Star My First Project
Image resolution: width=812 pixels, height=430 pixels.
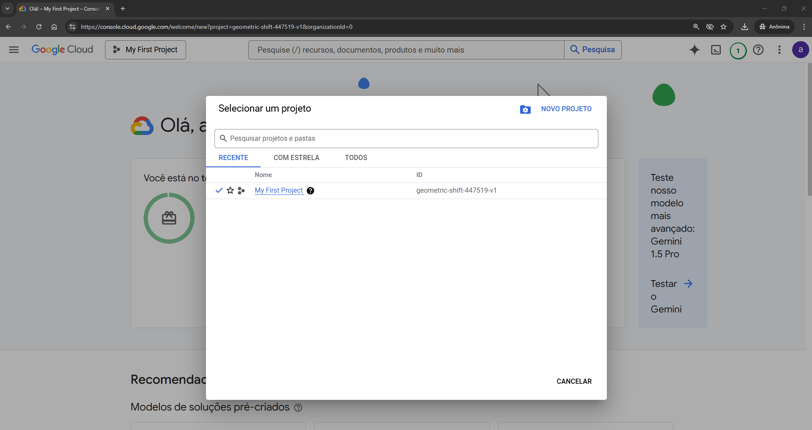[x=230, y=191]
